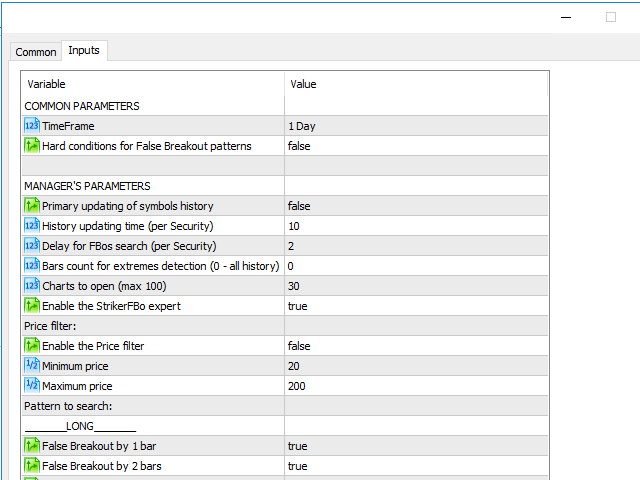640x480 pixels.
Task: Open the Primary updating value dropdown
Action: point(415,206)
